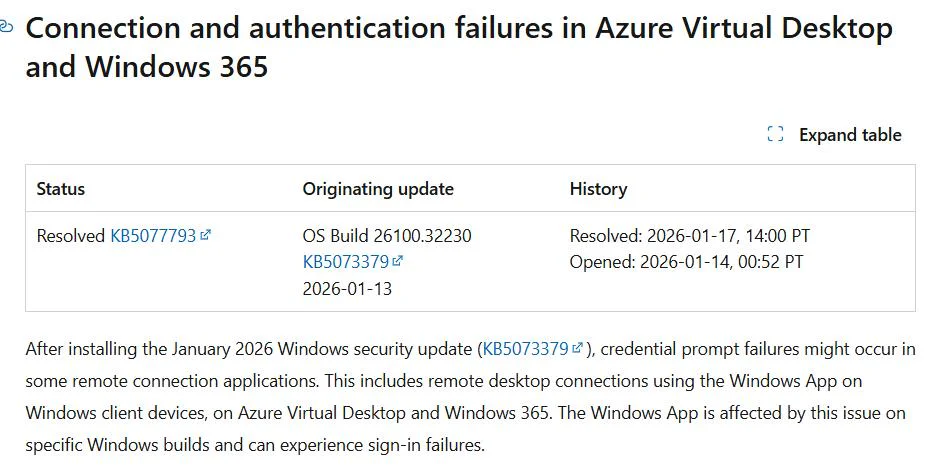
Task: Click external-link icon next to KB5077793
Action: point(206,236)
